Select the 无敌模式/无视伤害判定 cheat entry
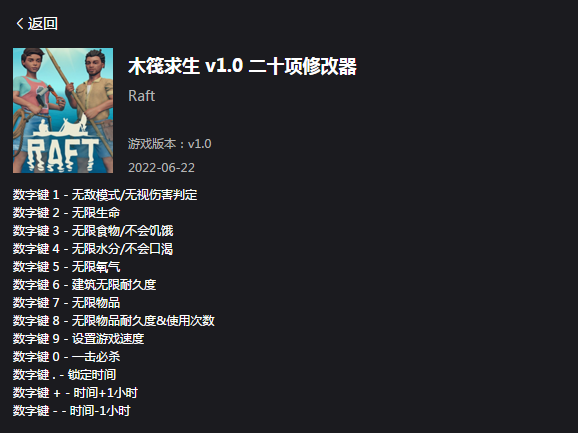 click(x=105, y=195)
